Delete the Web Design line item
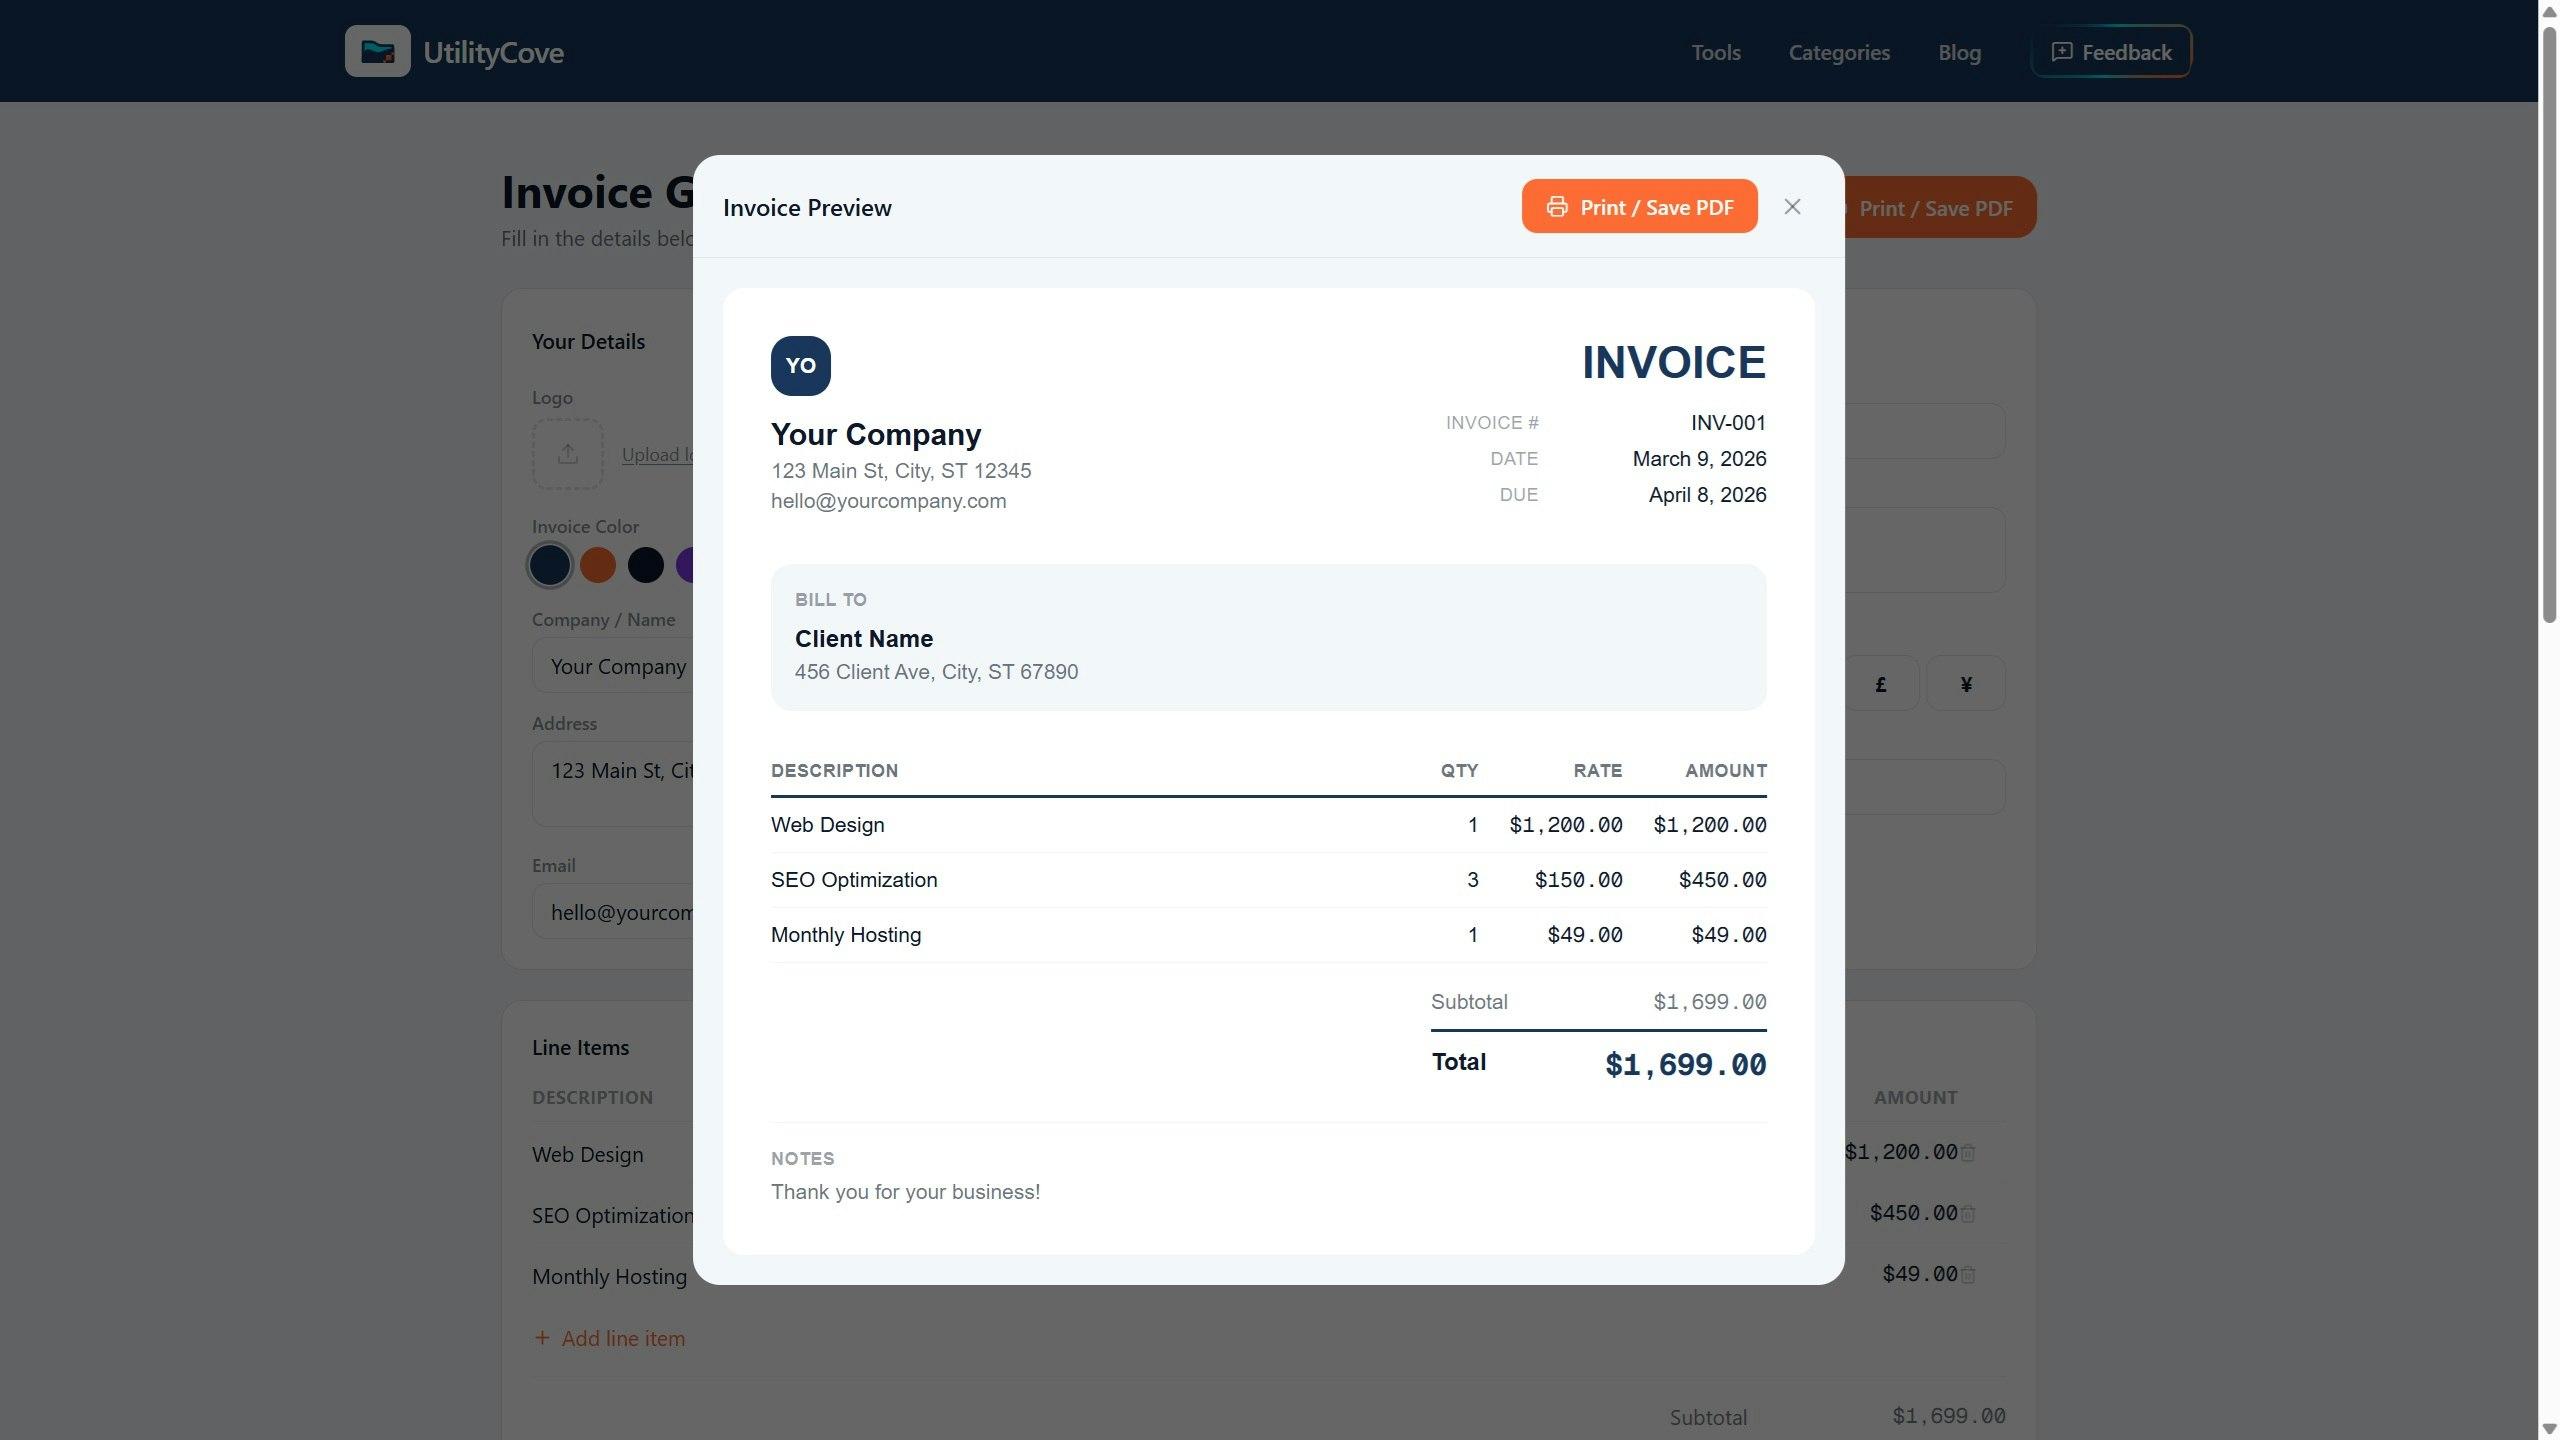Viewport: 2560px width, 1440px height. point(1967,1153)
